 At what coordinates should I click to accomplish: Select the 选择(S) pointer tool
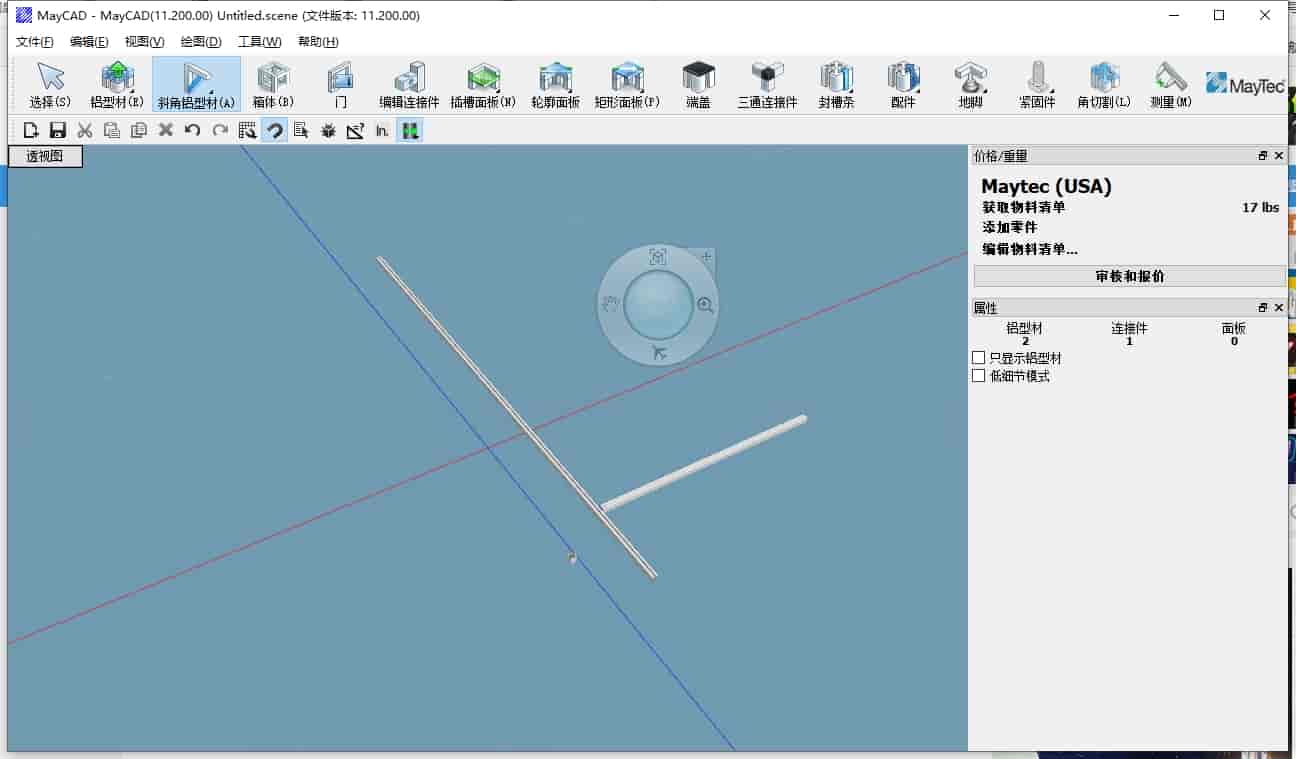[50, 84]
